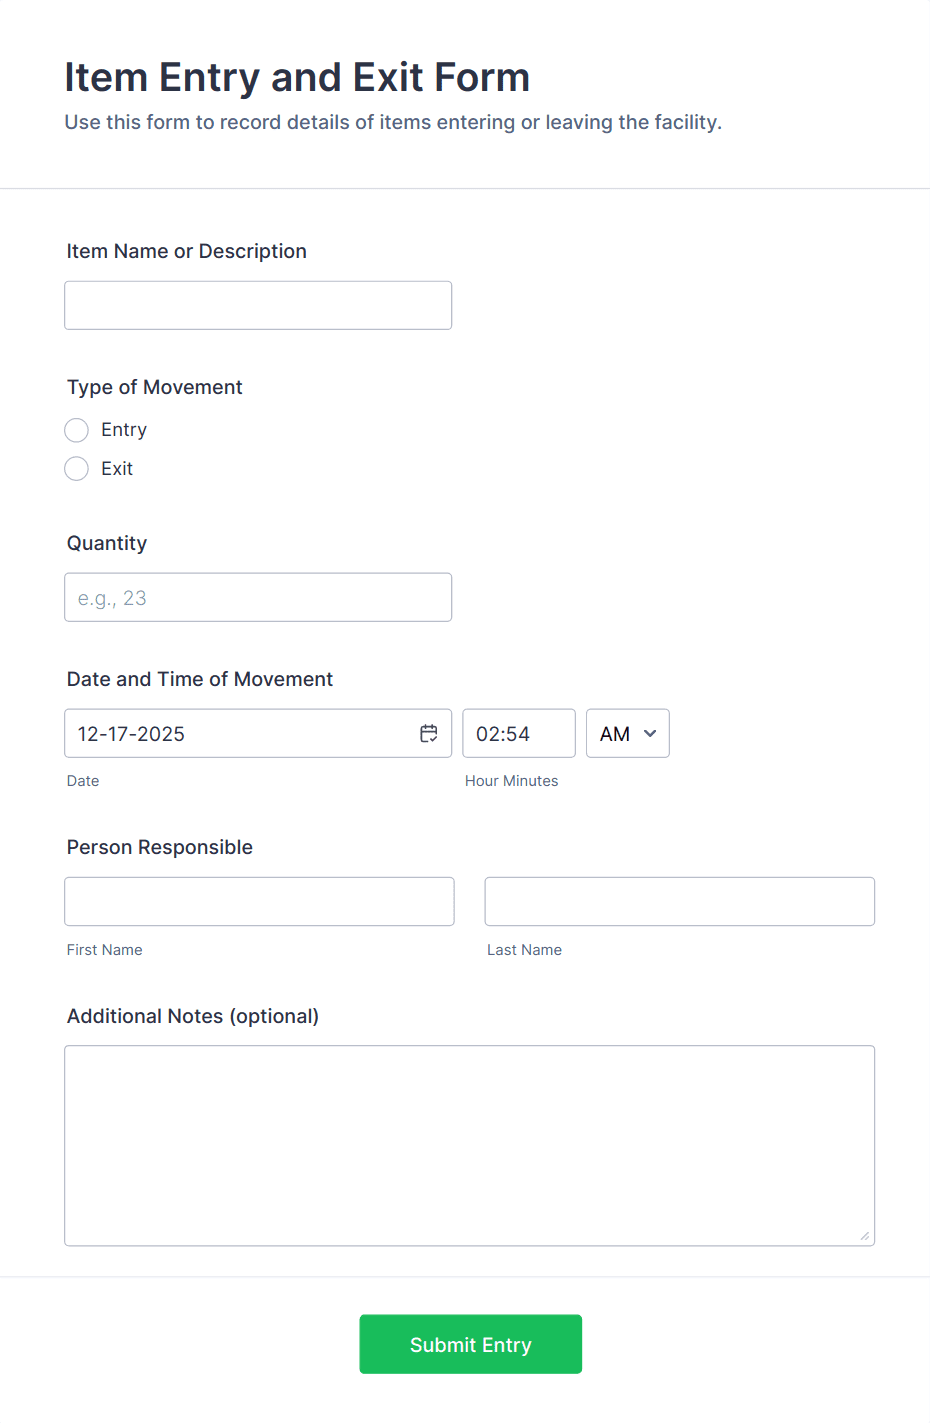Open the calendar date picker icon
This screenshot has width=930, height=1423.
[x=428, y=733]
